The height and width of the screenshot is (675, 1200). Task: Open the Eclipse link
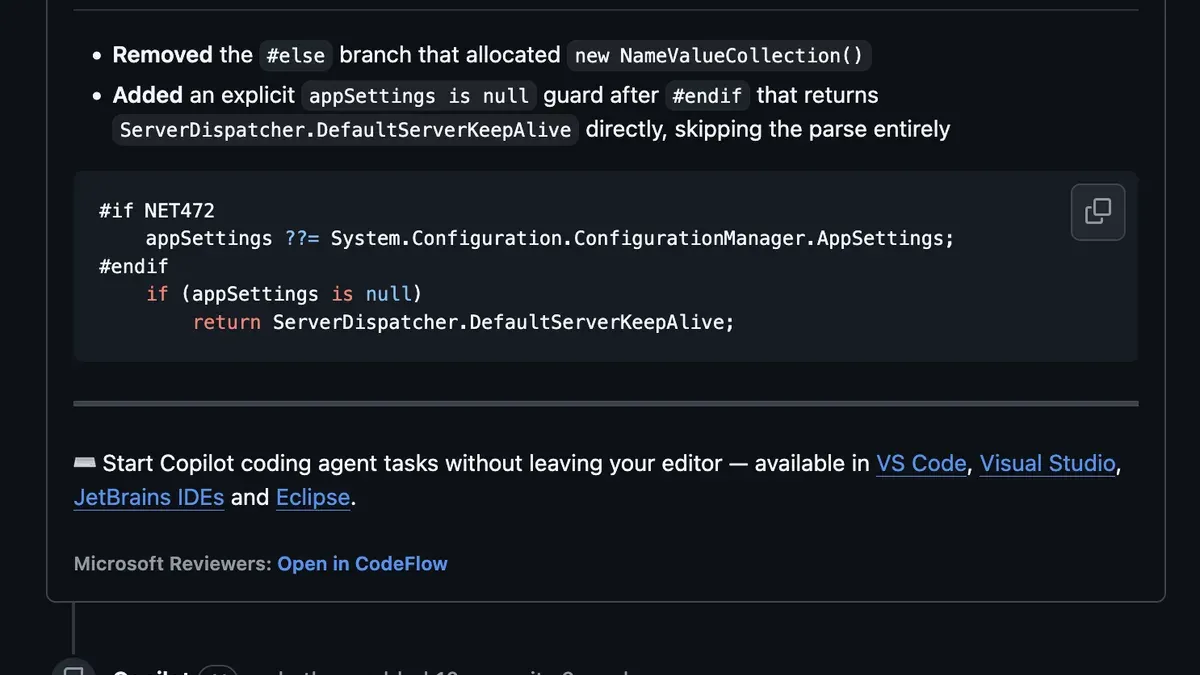click(x=313, y=497)
